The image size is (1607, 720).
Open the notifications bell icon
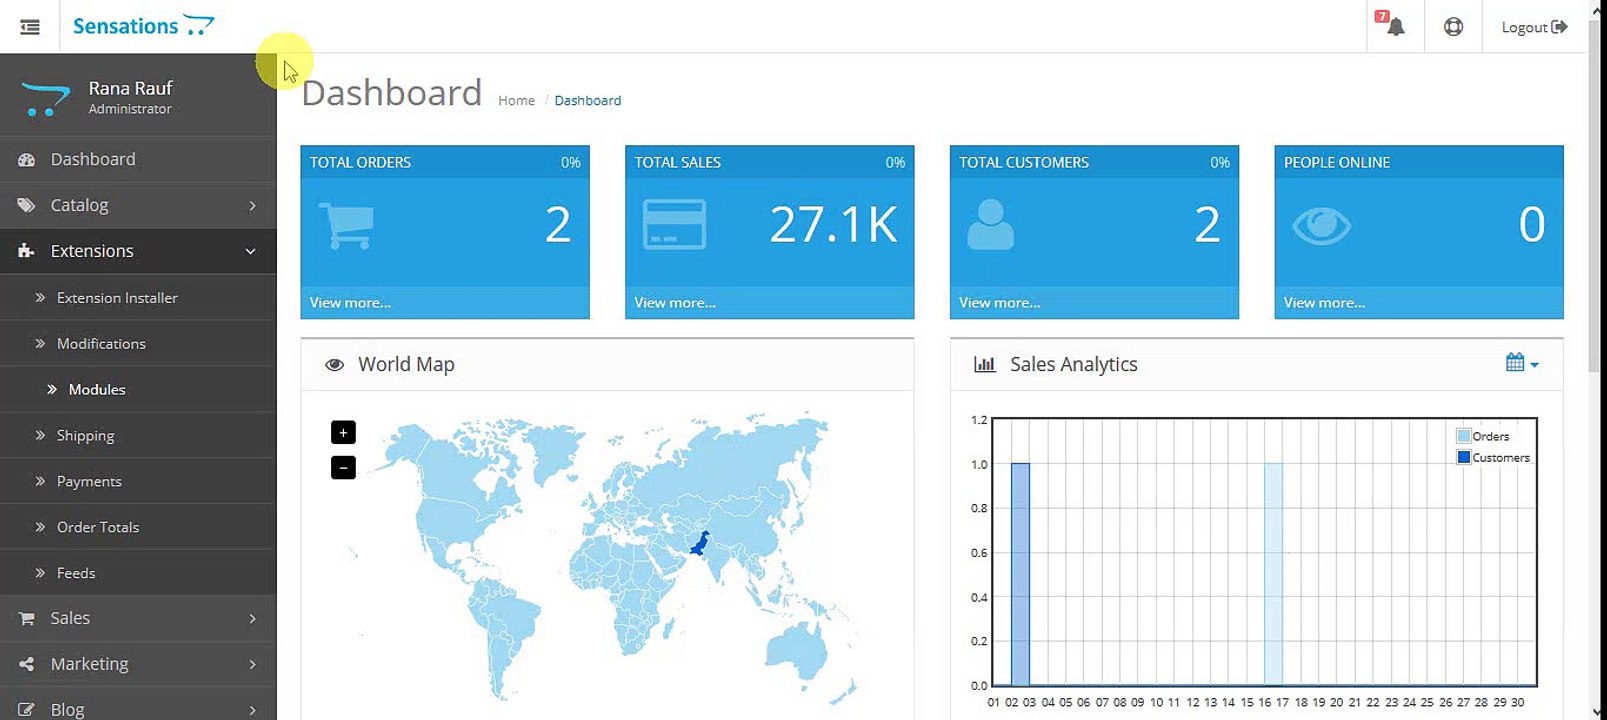coord(1394,26)
